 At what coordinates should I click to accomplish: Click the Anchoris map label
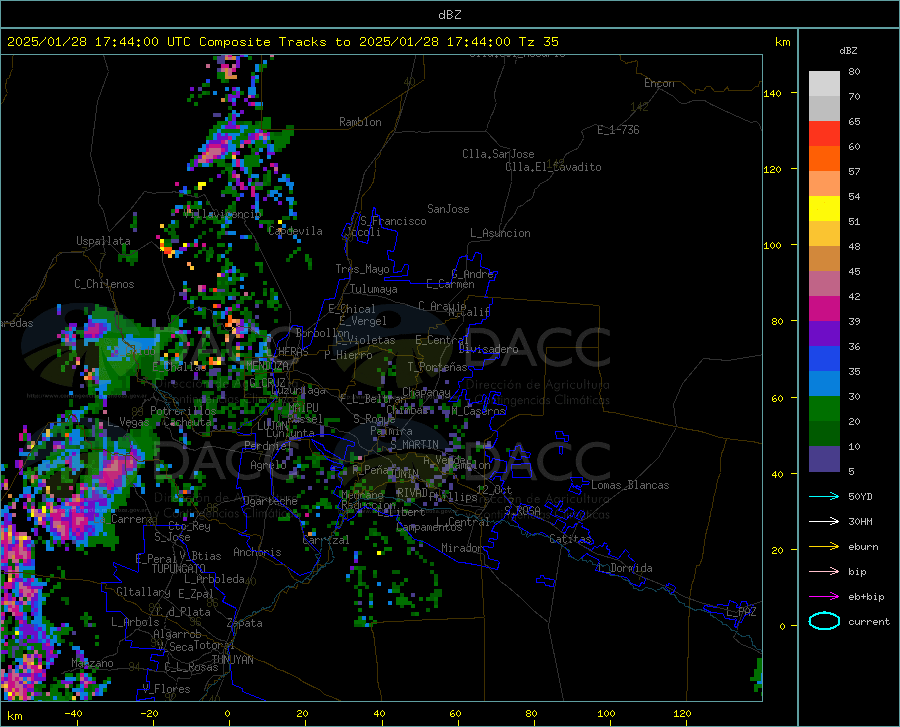[x=257, y=552]
